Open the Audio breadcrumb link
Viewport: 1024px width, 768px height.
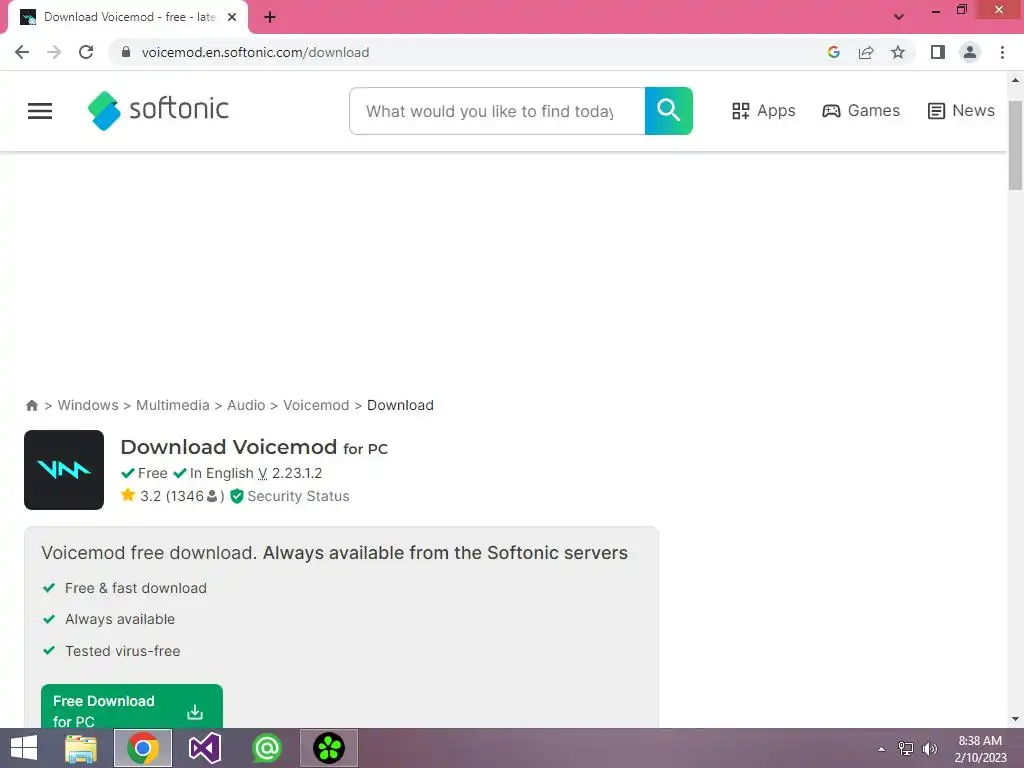pyautogui.click(x=246, y=406)
